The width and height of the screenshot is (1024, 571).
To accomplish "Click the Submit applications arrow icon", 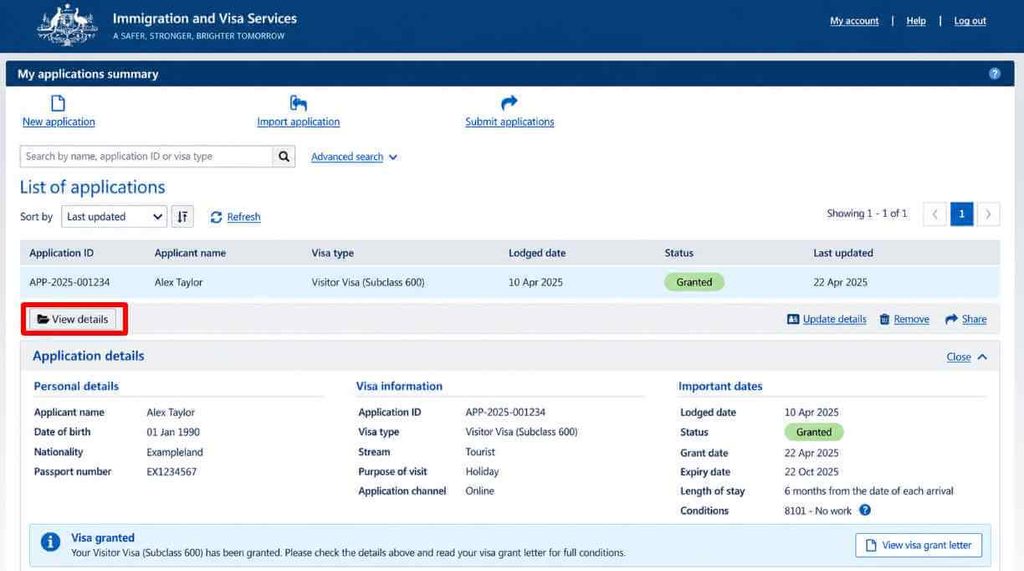I will (509, 103).
